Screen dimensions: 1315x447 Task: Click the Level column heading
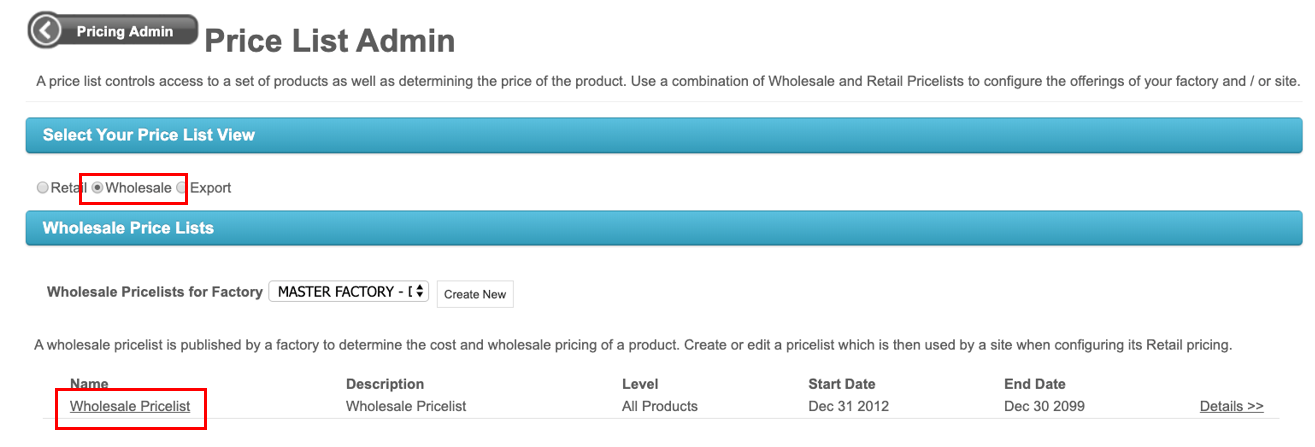(x=640, y=384)
